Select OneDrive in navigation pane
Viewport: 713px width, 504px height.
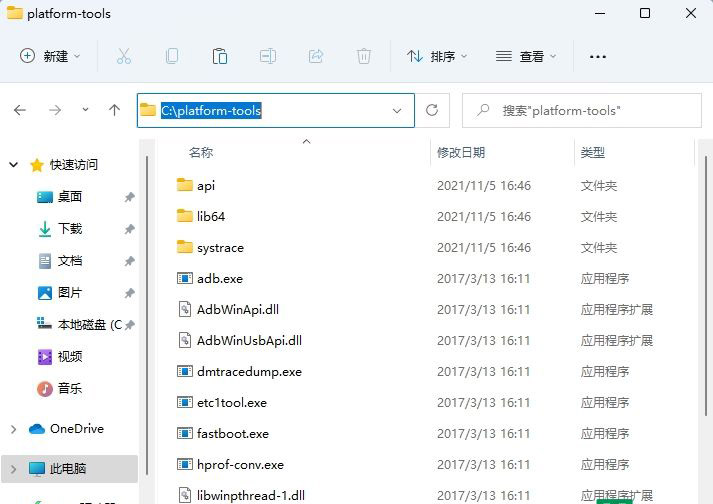click(x=77, y=428)
